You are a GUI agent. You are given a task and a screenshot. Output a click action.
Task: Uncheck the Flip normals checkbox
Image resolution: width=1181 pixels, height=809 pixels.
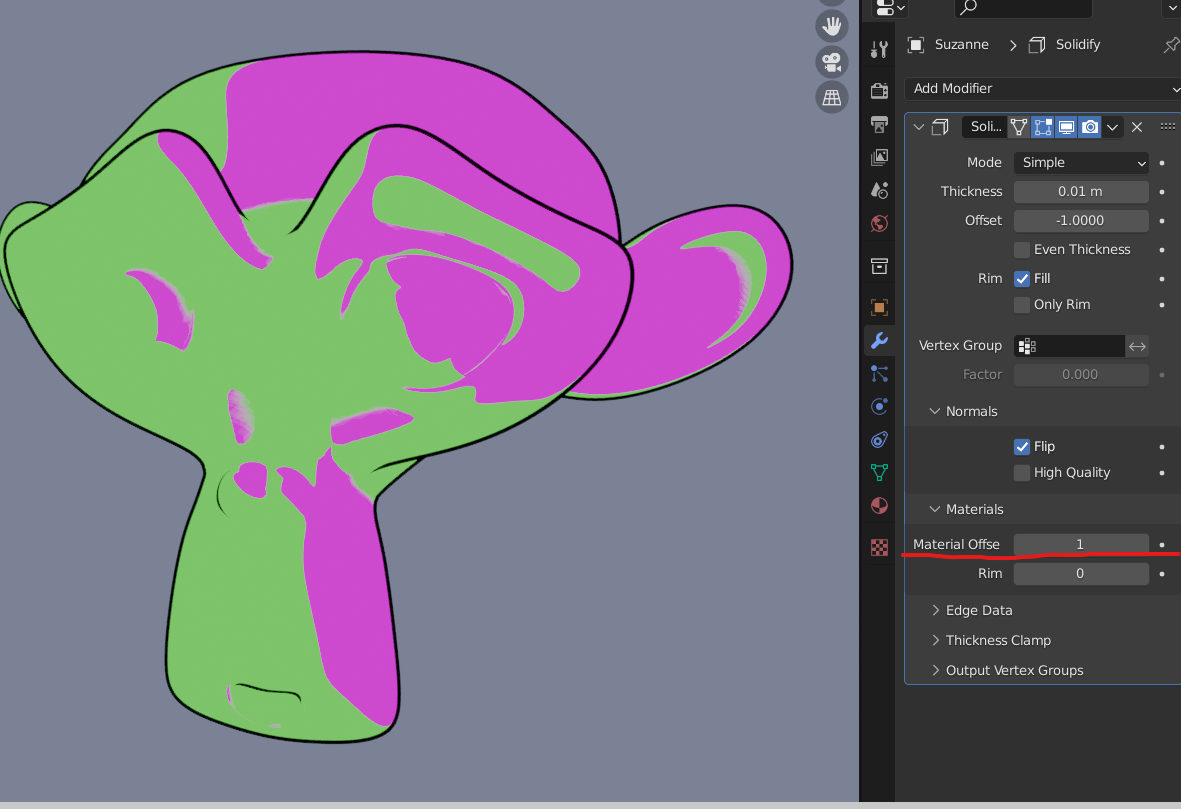pos(1022,447)
